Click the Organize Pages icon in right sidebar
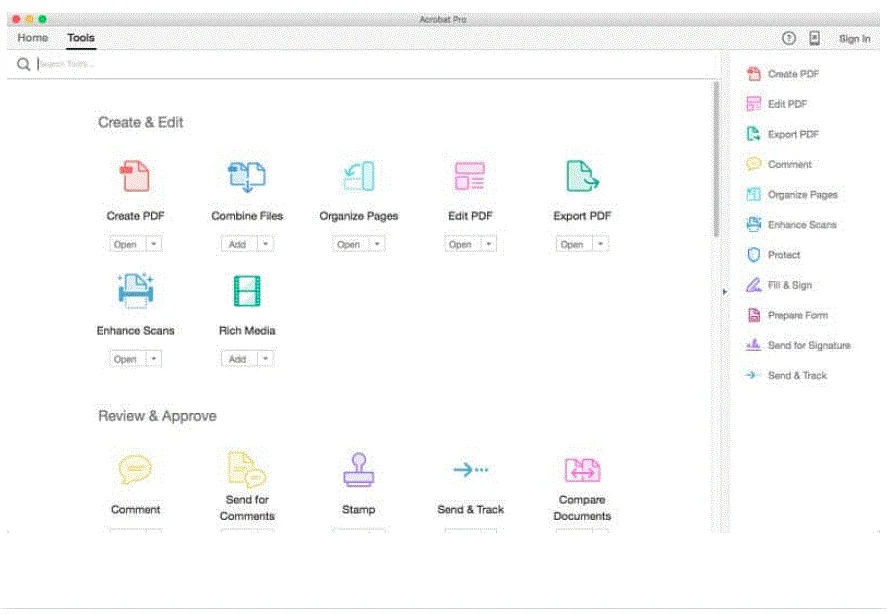887x614 pixels. [753, 194]
